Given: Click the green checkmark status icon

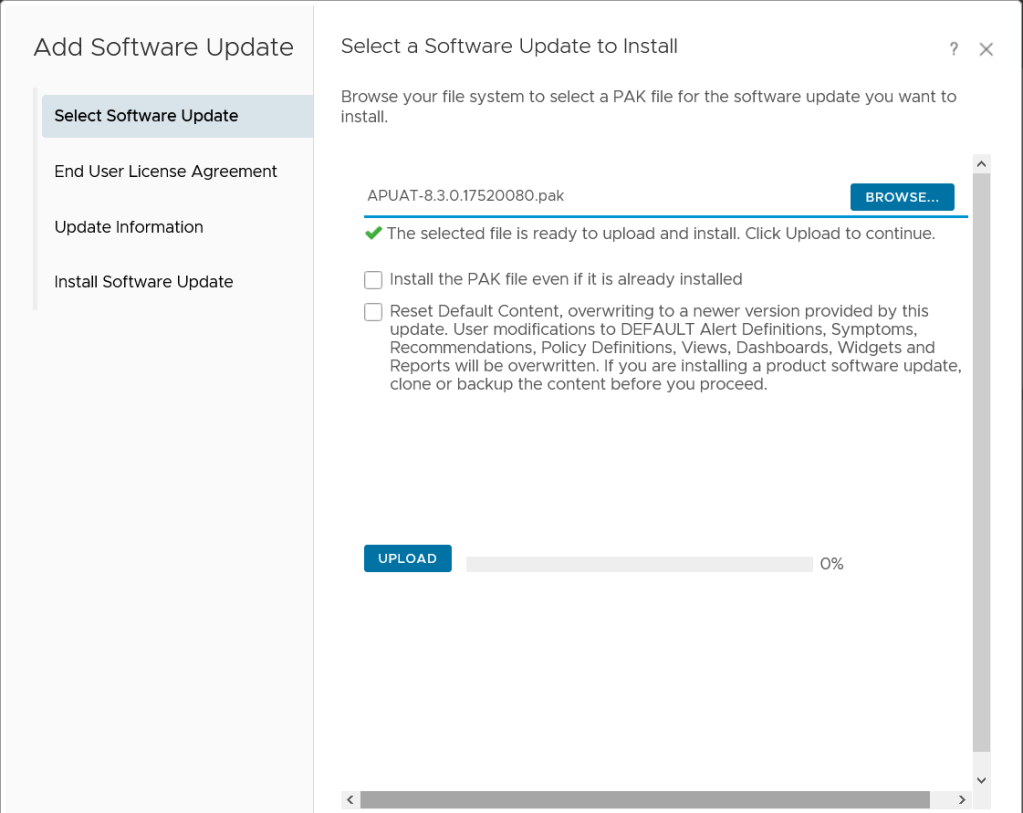Looking at the screenshot, I should pyautogui.click(x=373, y=233).
